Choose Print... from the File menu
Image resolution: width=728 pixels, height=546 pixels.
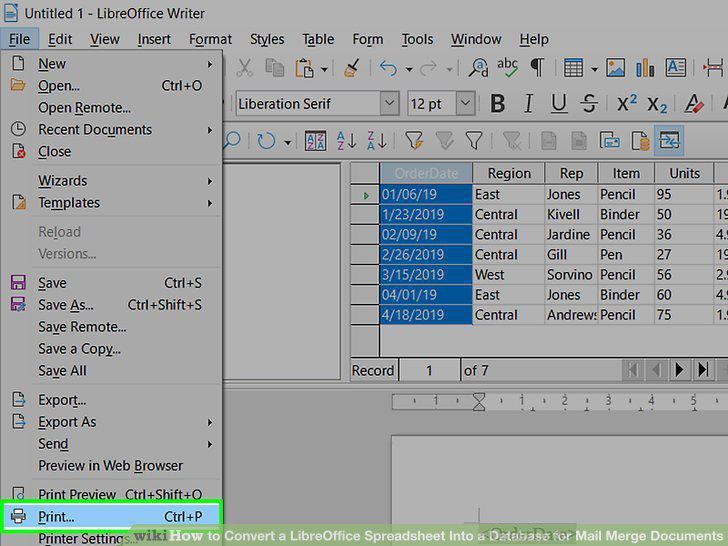(x=111, y=516)
